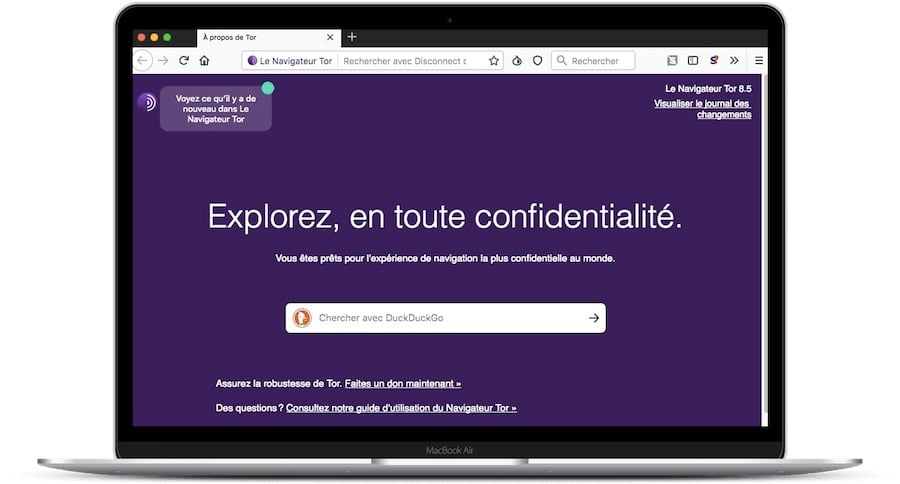Open the security level shield
Viewport: 900px width, 484px height.
coord(537,60)
